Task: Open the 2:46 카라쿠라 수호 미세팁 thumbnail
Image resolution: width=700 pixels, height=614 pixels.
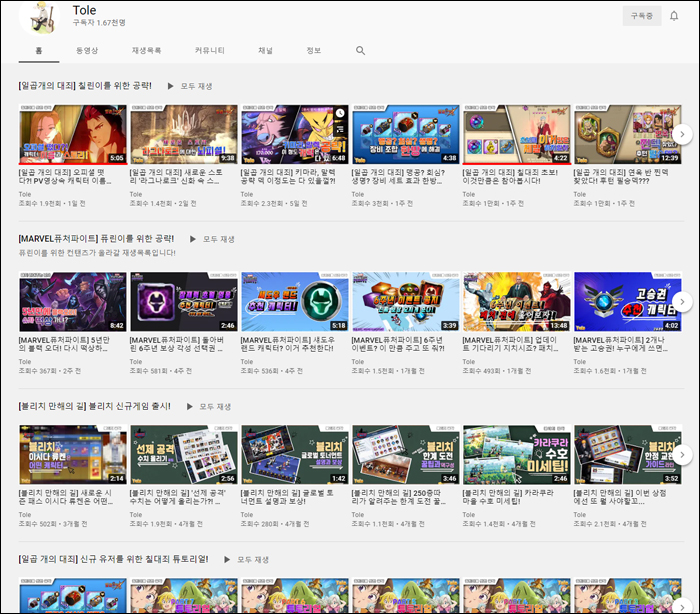Action: click(x=517, y=455)
